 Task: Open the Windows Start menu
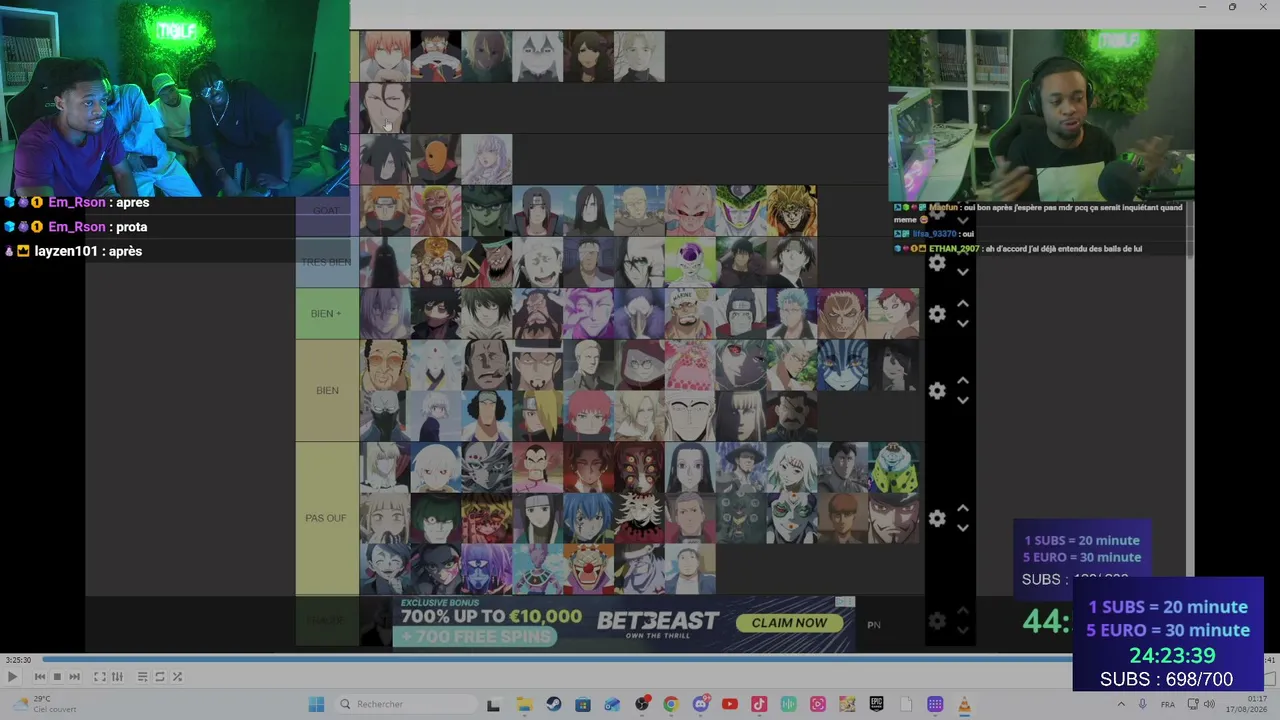(316, 704)
